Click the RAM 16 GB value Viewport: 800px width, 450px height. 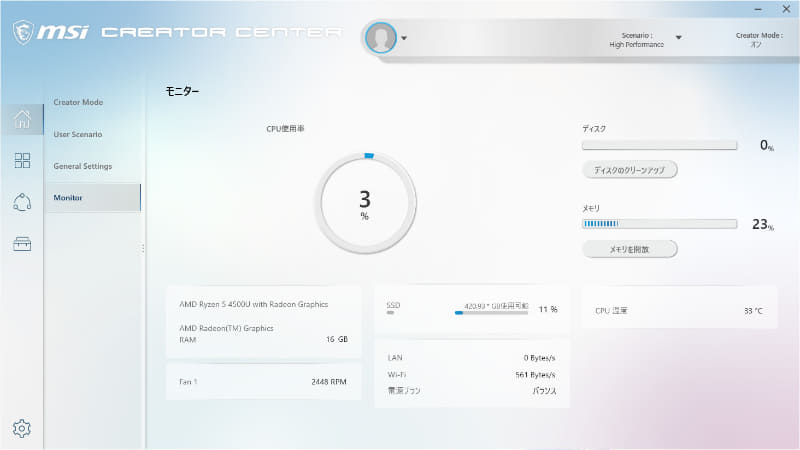tap(337, 339)
